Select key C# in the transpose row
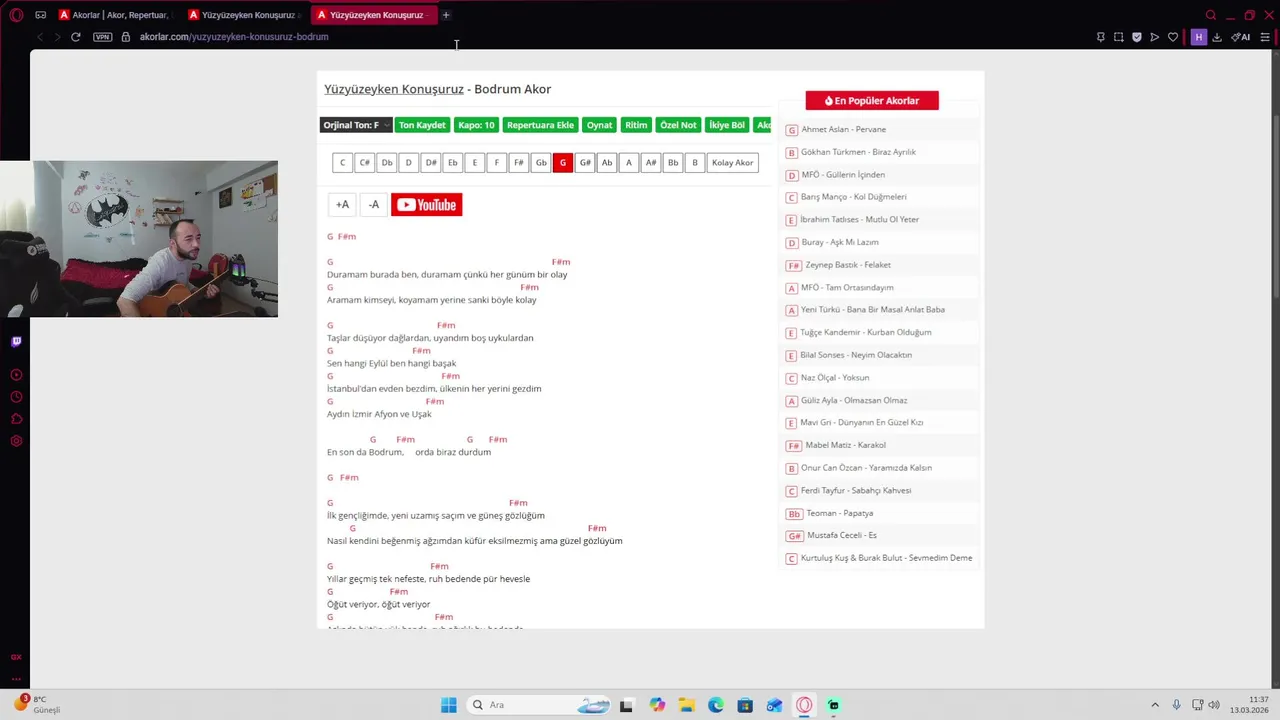This screenshot has height=720, width=1280. click(x=364, y=163)
